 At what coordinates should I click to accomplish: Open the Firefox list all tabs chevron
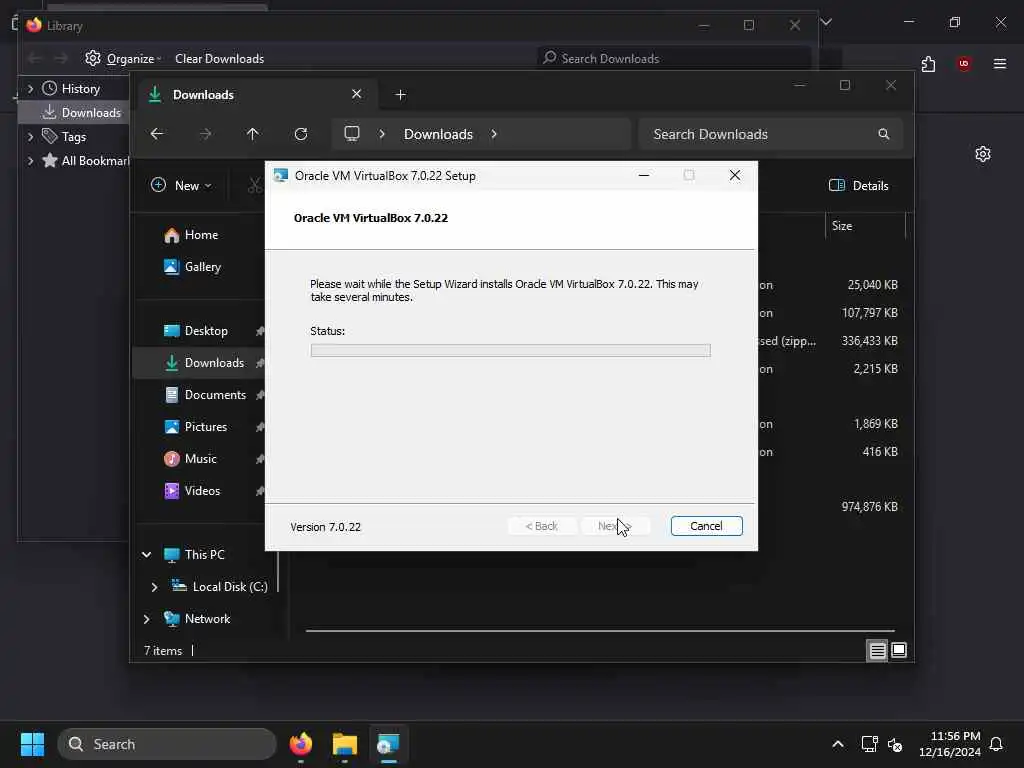(x=826, y=22)
